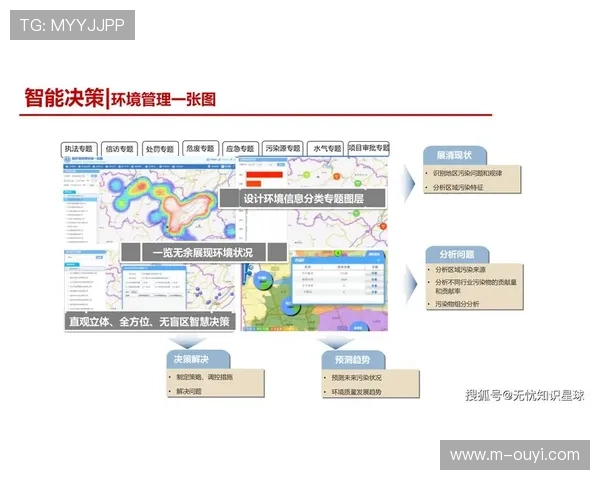The height and width of the screenshot is (480, 600).
Task: Select the 危废专题 tab
Action: (x=201, y=148)
